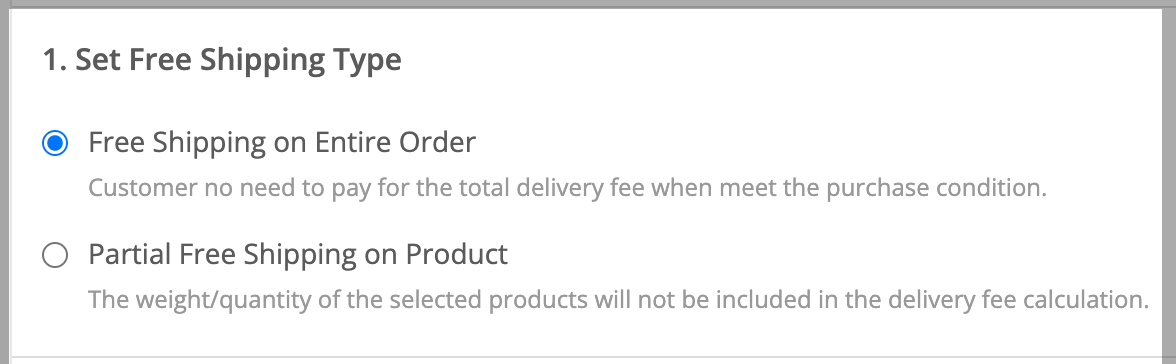Click the filled blue radio circle

pyautogui.click(x=55, y=143)
